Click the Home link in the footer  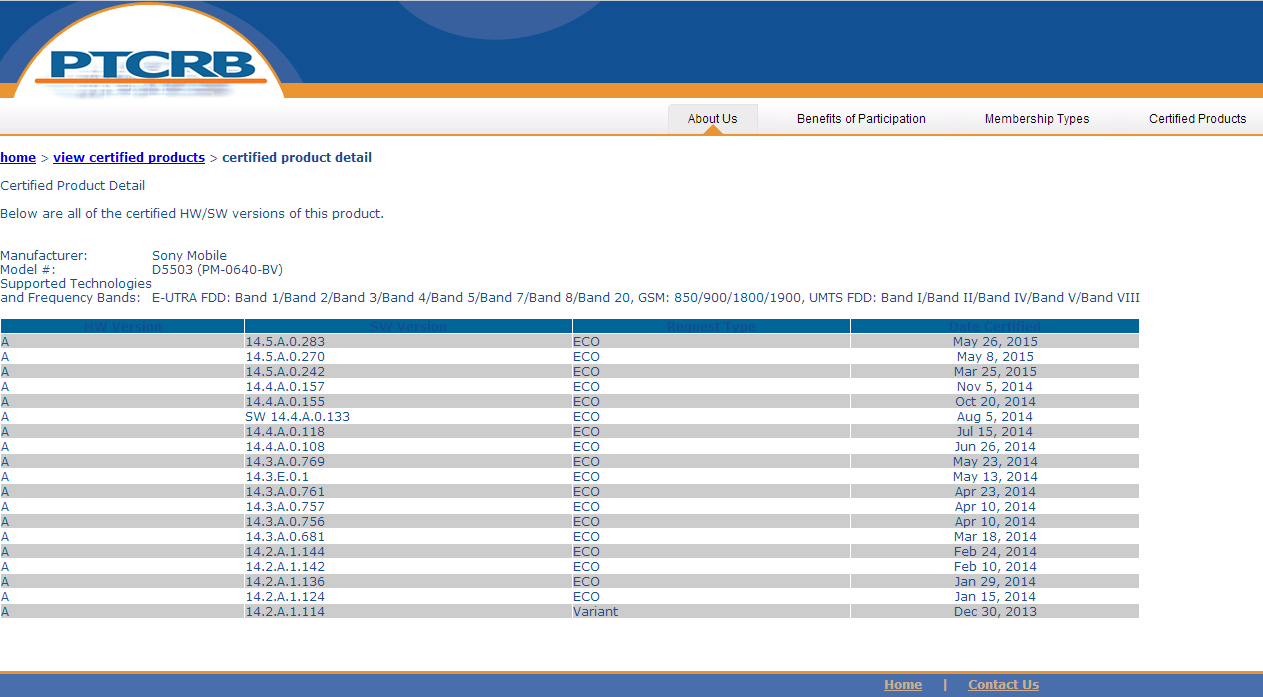coord(903,685)
